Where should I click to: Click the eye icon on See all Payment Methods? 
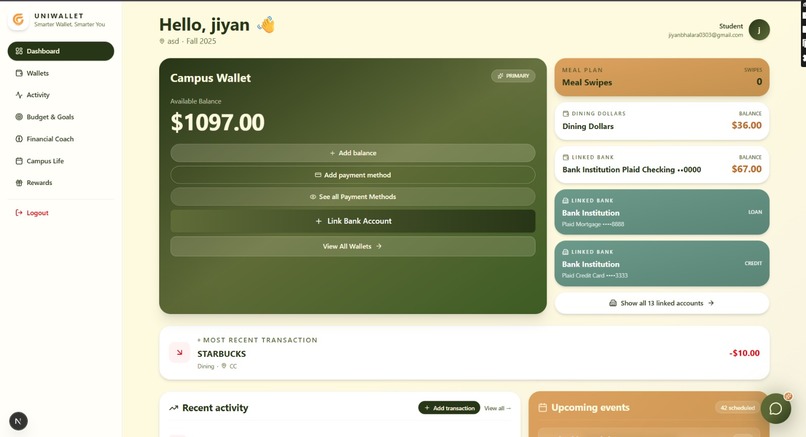(x=313, y=197)
